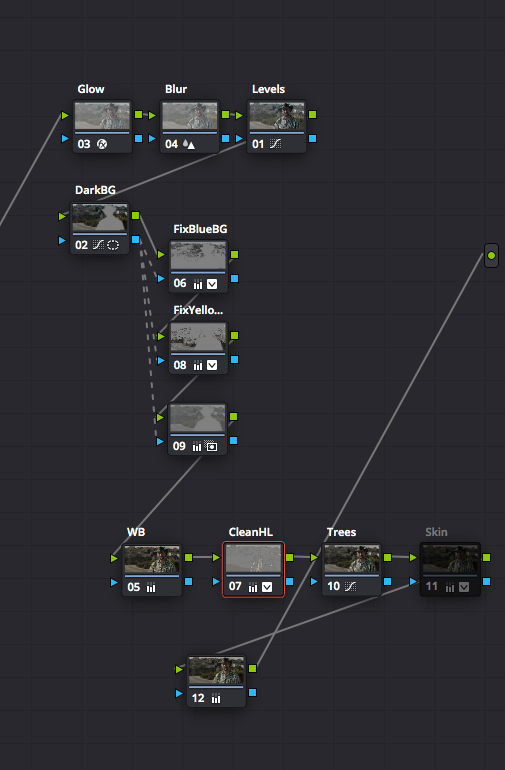Click the qualifier icon on CleanHL node 07
Image resolution: width=505 pixels, height=770 pixels.
(267, 587)
